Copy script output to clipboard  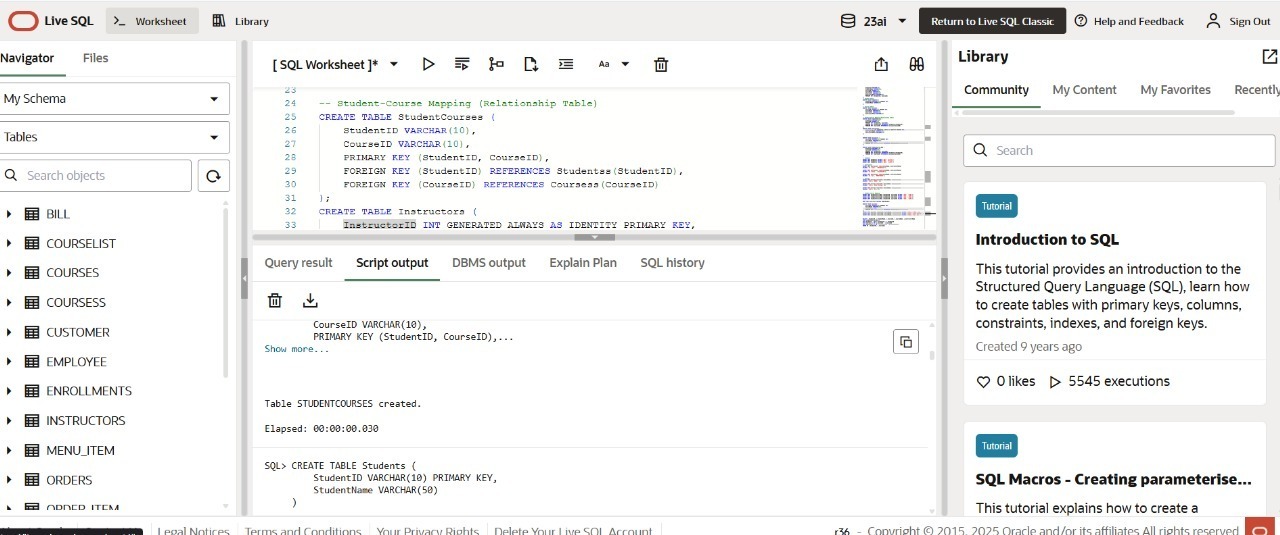point(906,341)
